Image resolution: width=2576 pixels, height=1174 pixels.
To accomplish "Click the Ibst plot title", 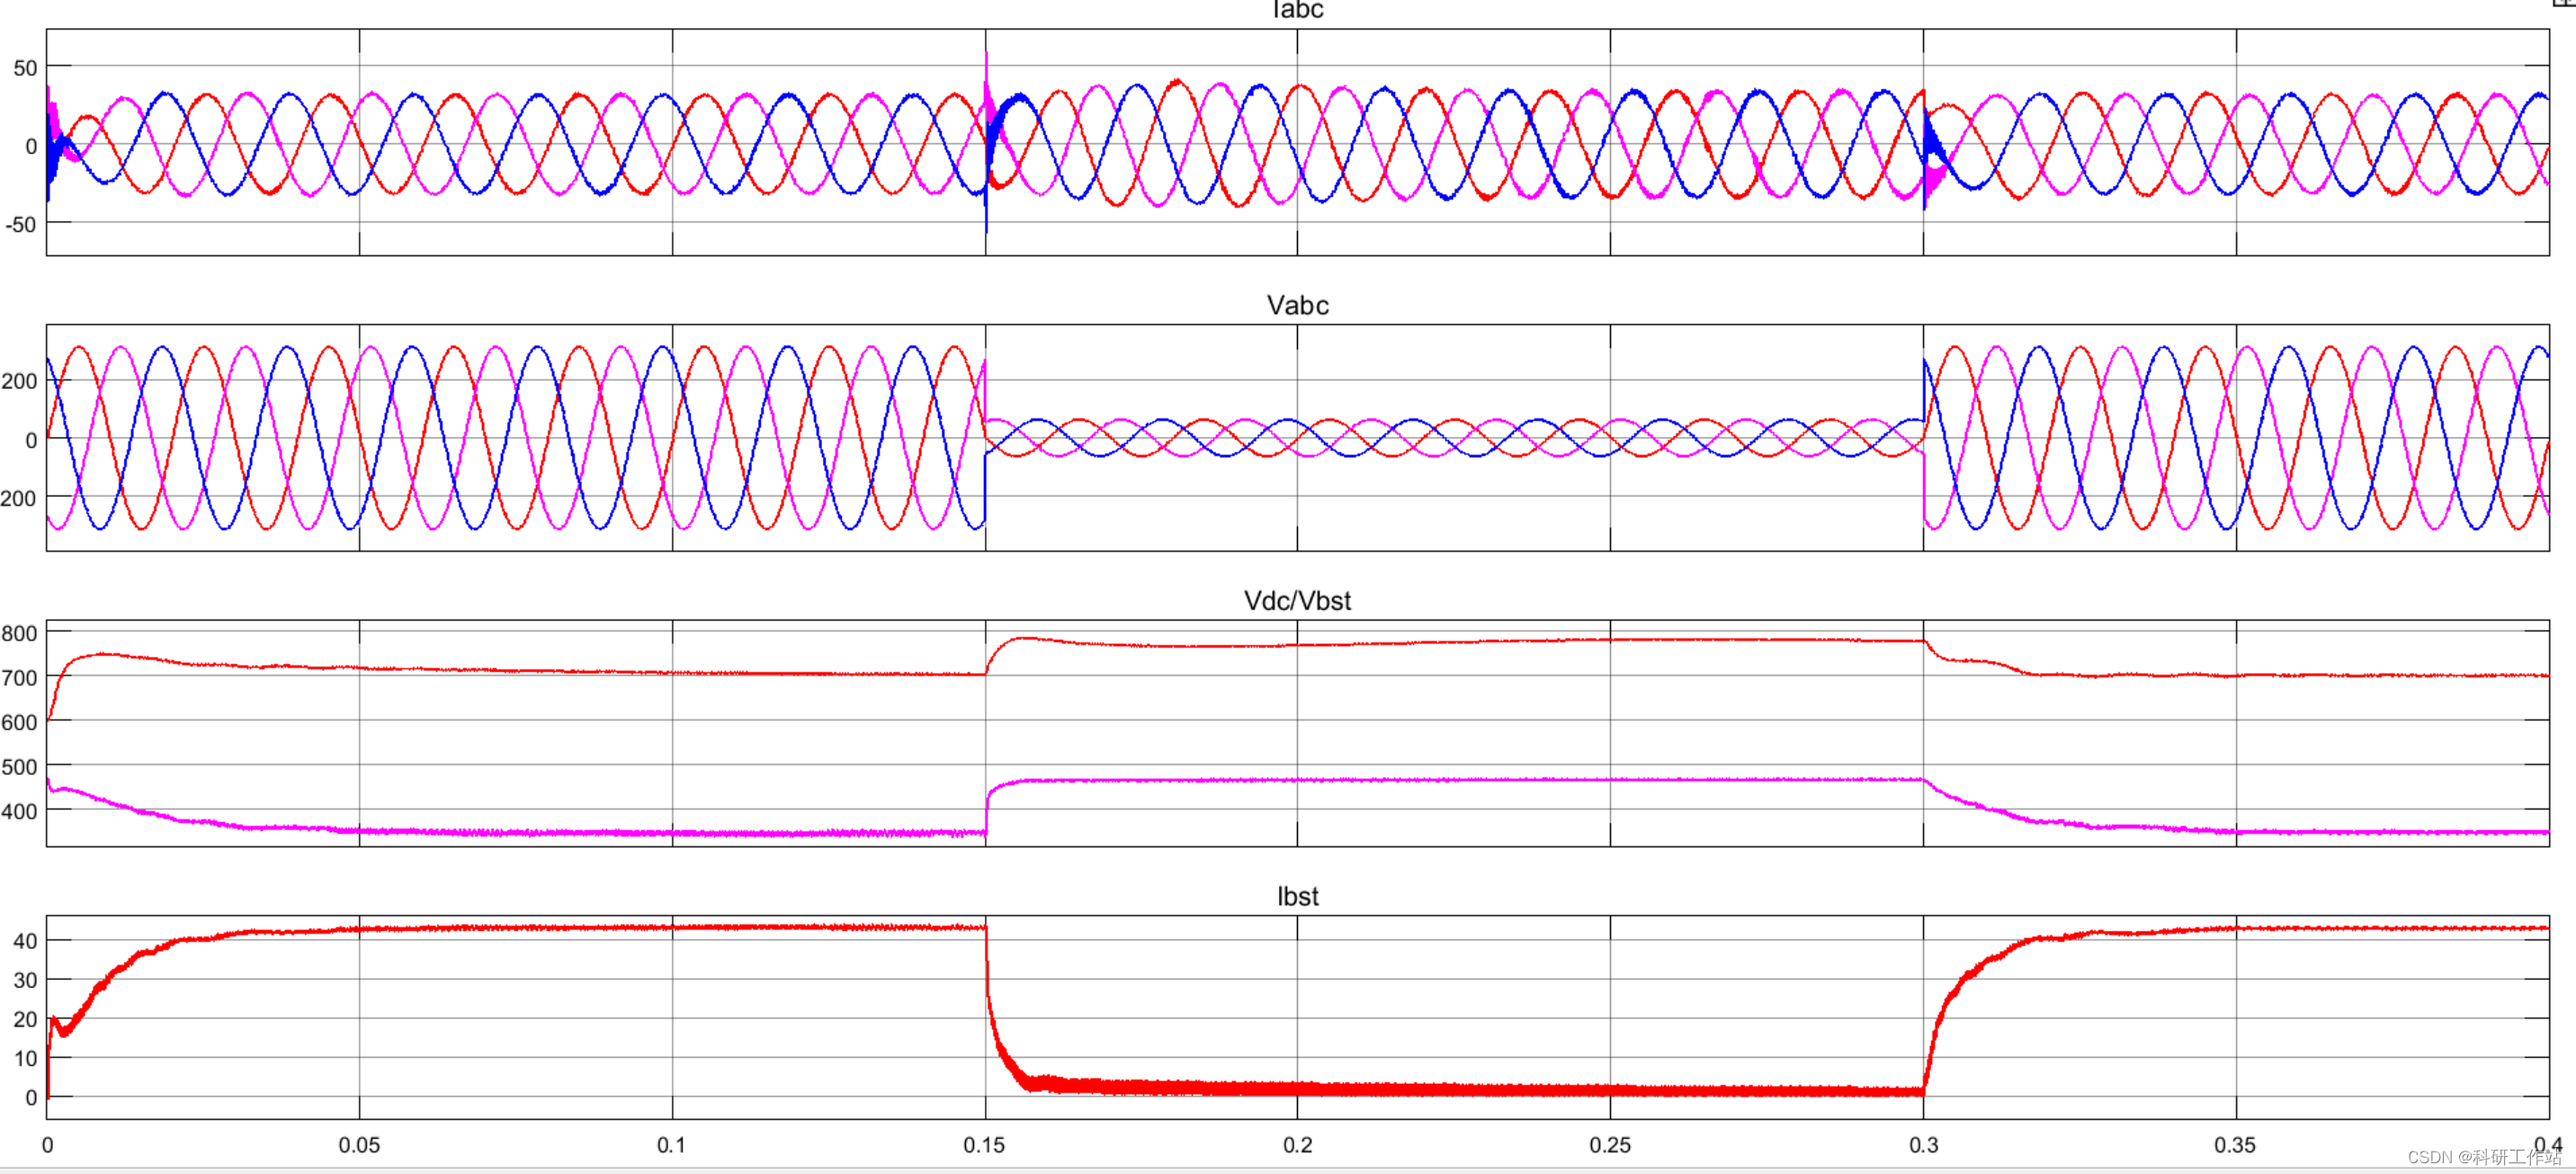I will [1297, 896].
